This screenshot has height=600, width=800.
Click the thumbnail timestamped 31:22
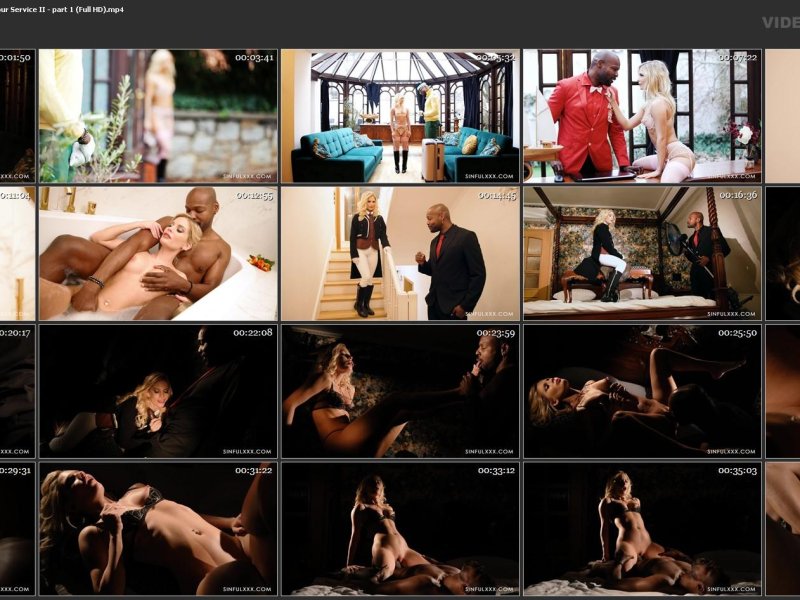158,528
